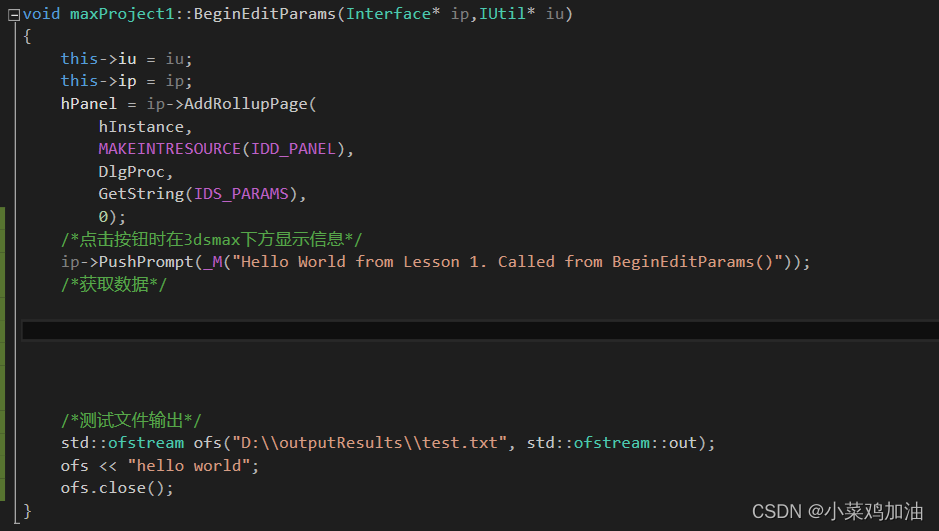Click the 3dsmax comment line
This screenshot has height=531, width=939.
211,239
